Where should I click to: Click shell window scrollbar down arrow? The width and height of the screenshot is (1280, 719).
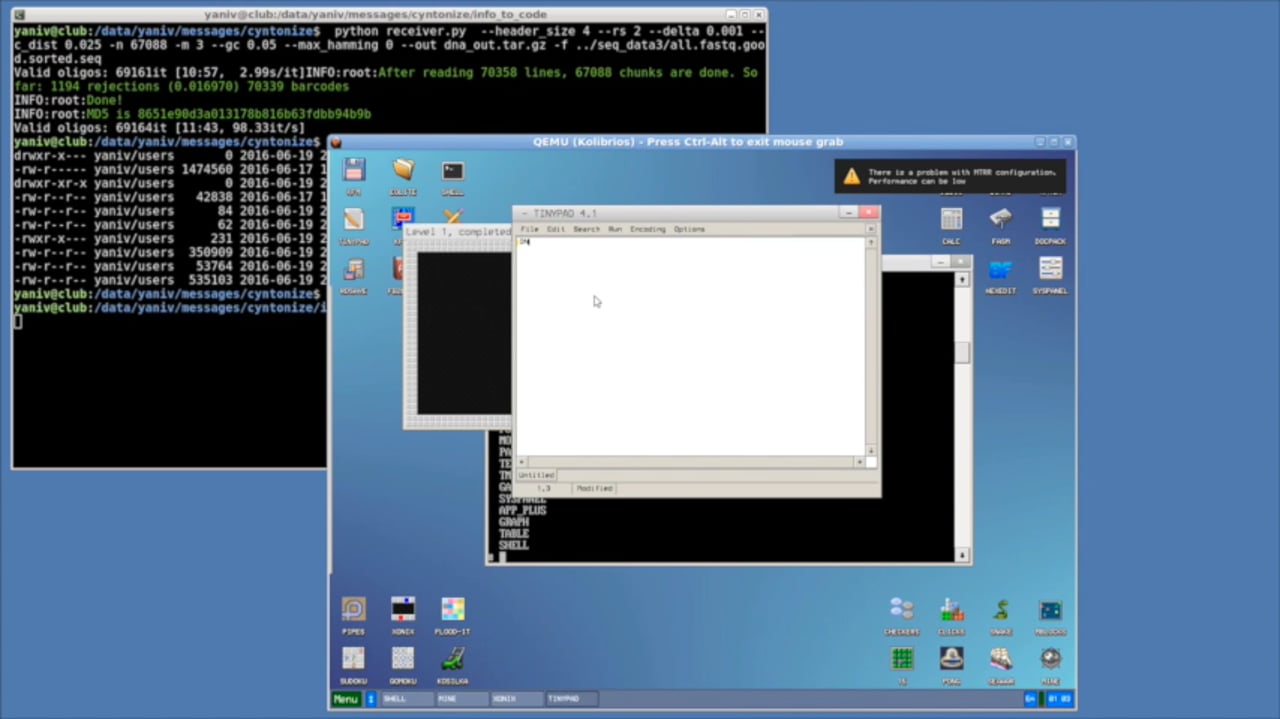tap(962, 555)
